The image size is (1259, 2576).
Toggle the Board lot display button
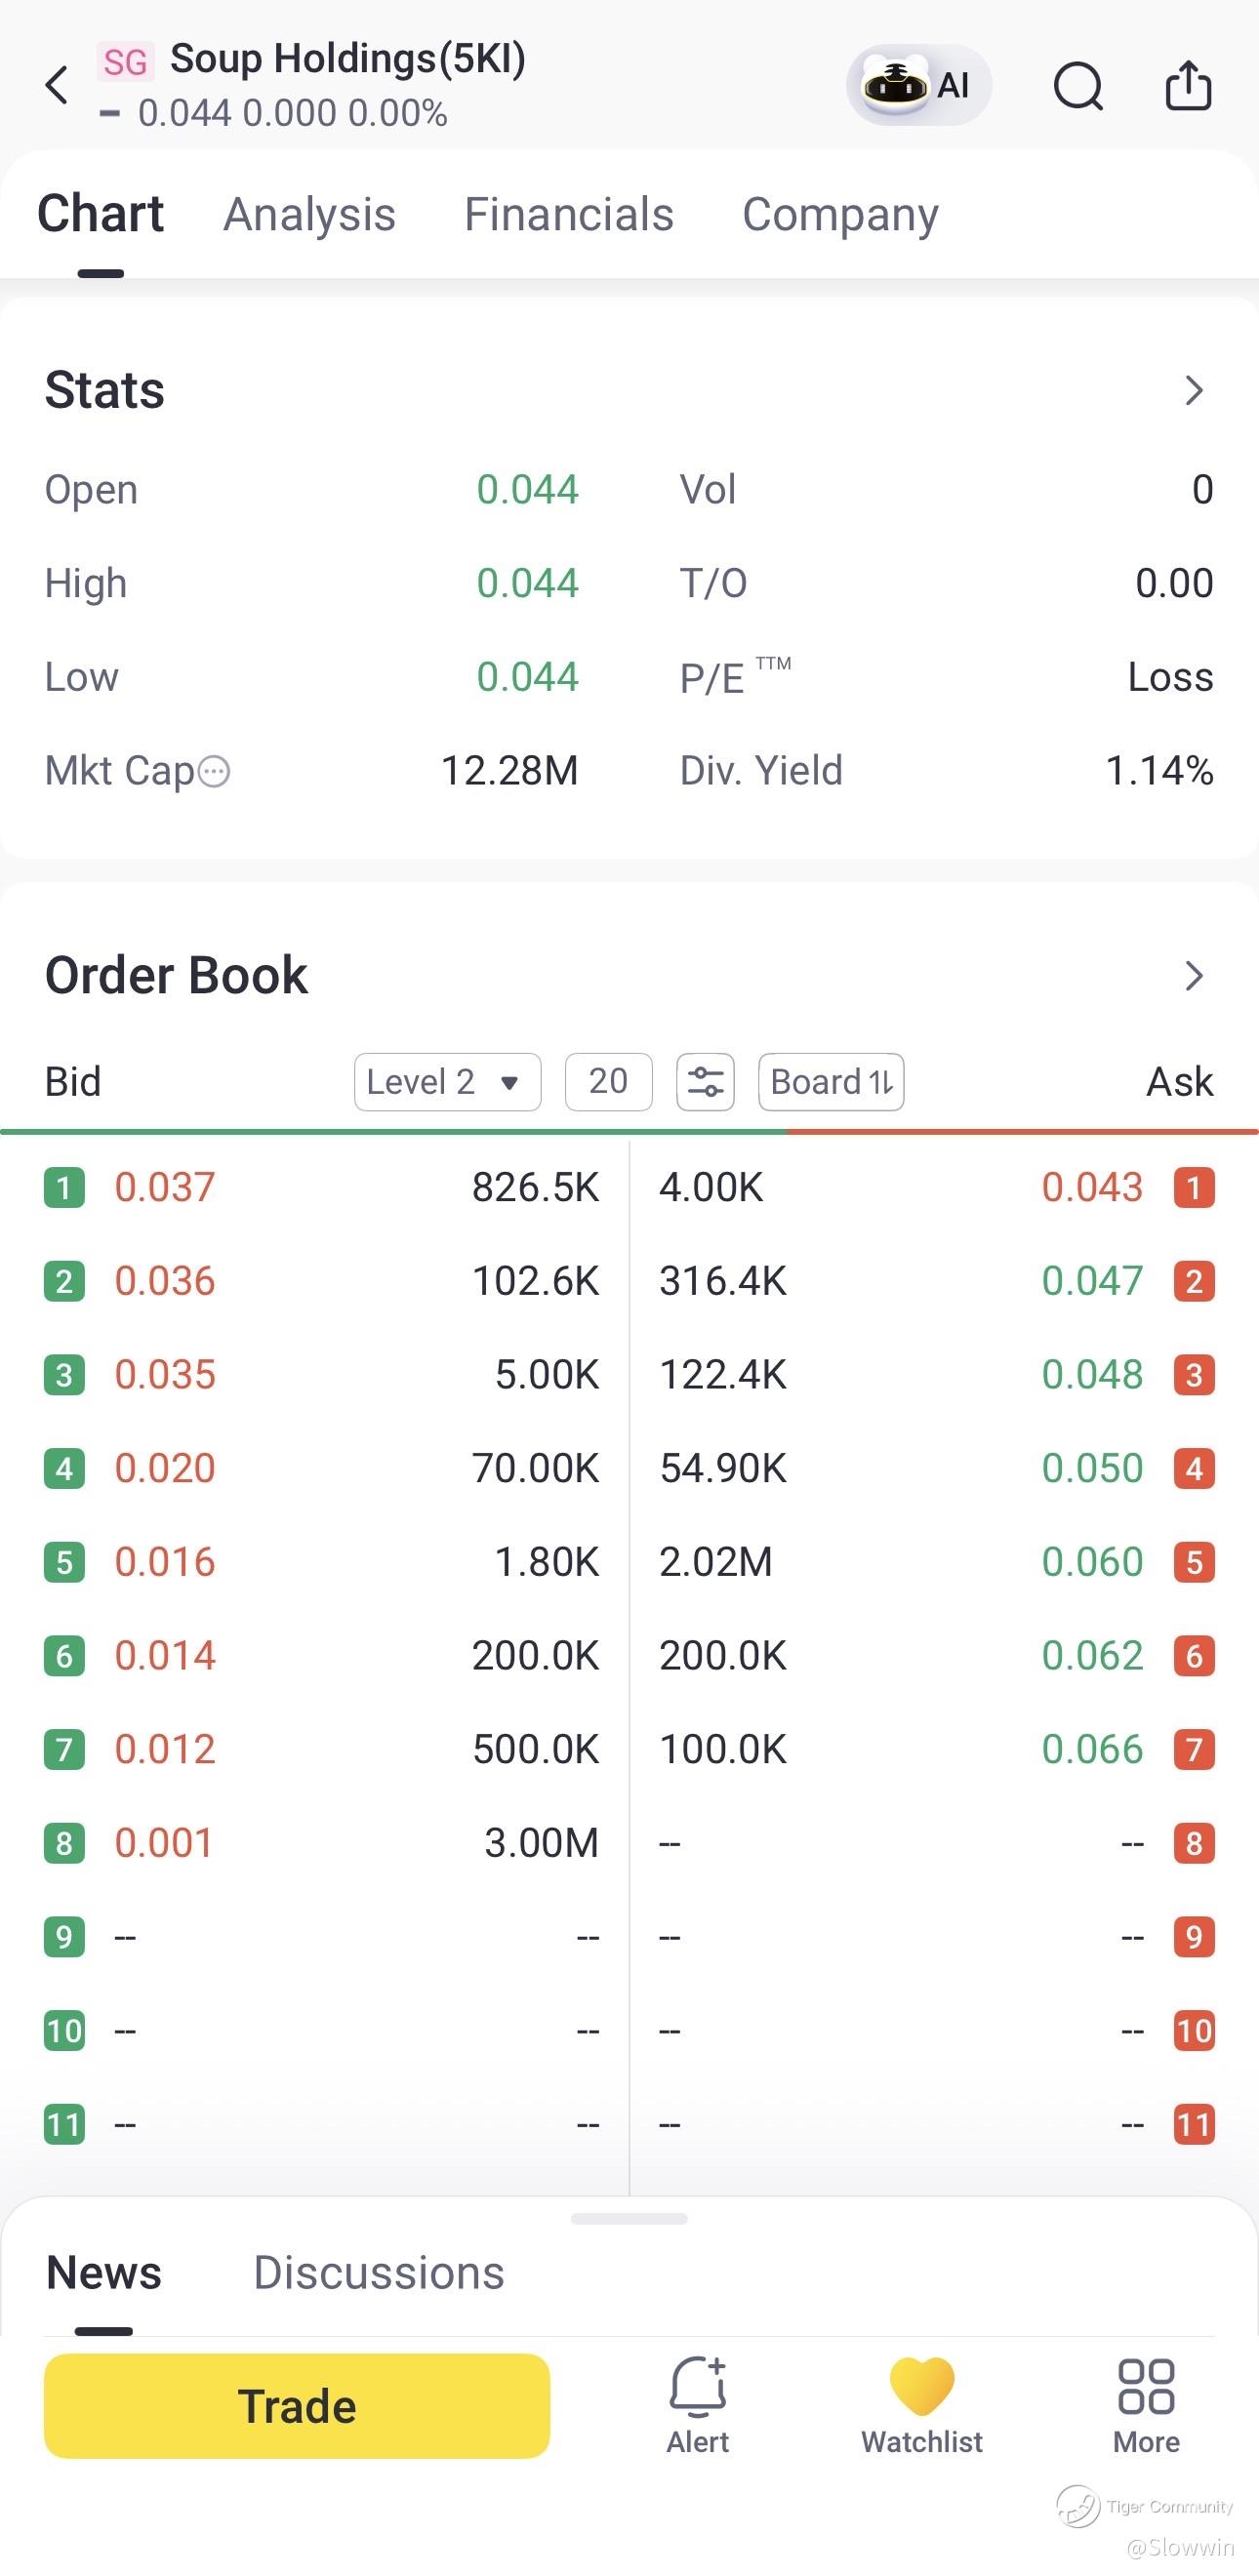click(x=831, y=1082)
